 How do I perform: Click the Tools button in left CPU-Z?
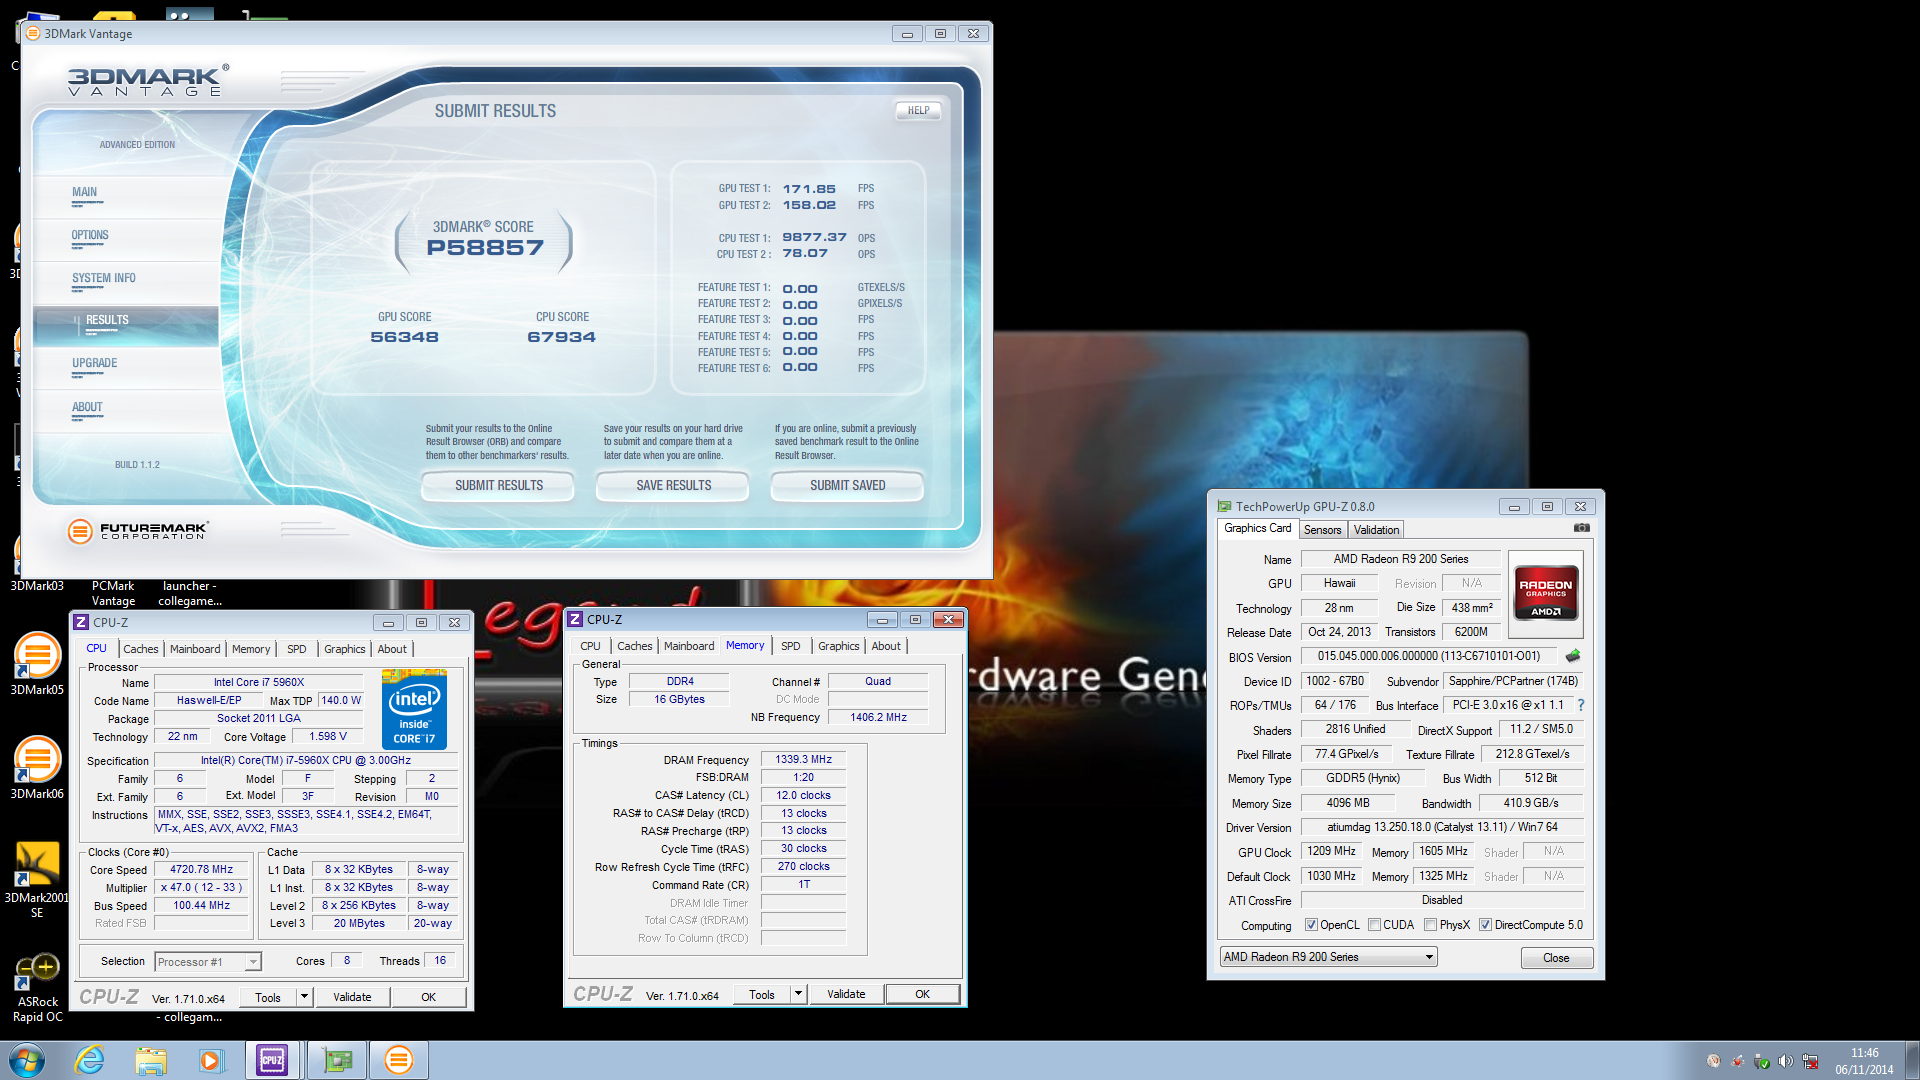pos(268,997)
